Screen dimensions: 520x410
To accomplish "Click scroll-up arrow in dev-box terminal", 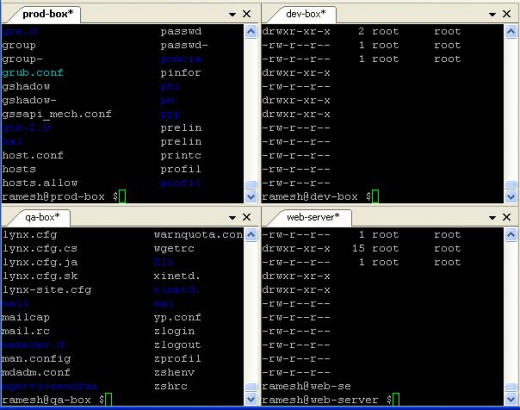I will [511, 32].
